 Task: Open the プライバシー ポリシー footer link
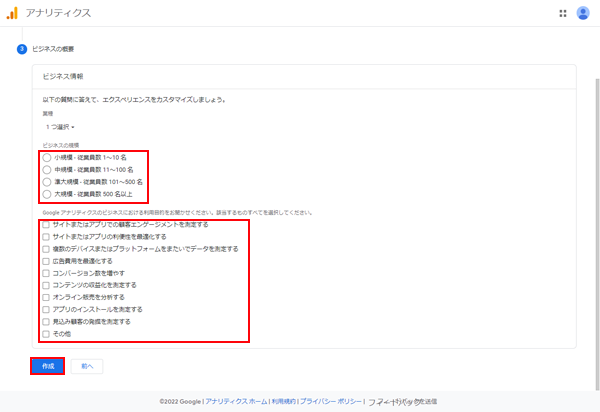tap(330, 401)
